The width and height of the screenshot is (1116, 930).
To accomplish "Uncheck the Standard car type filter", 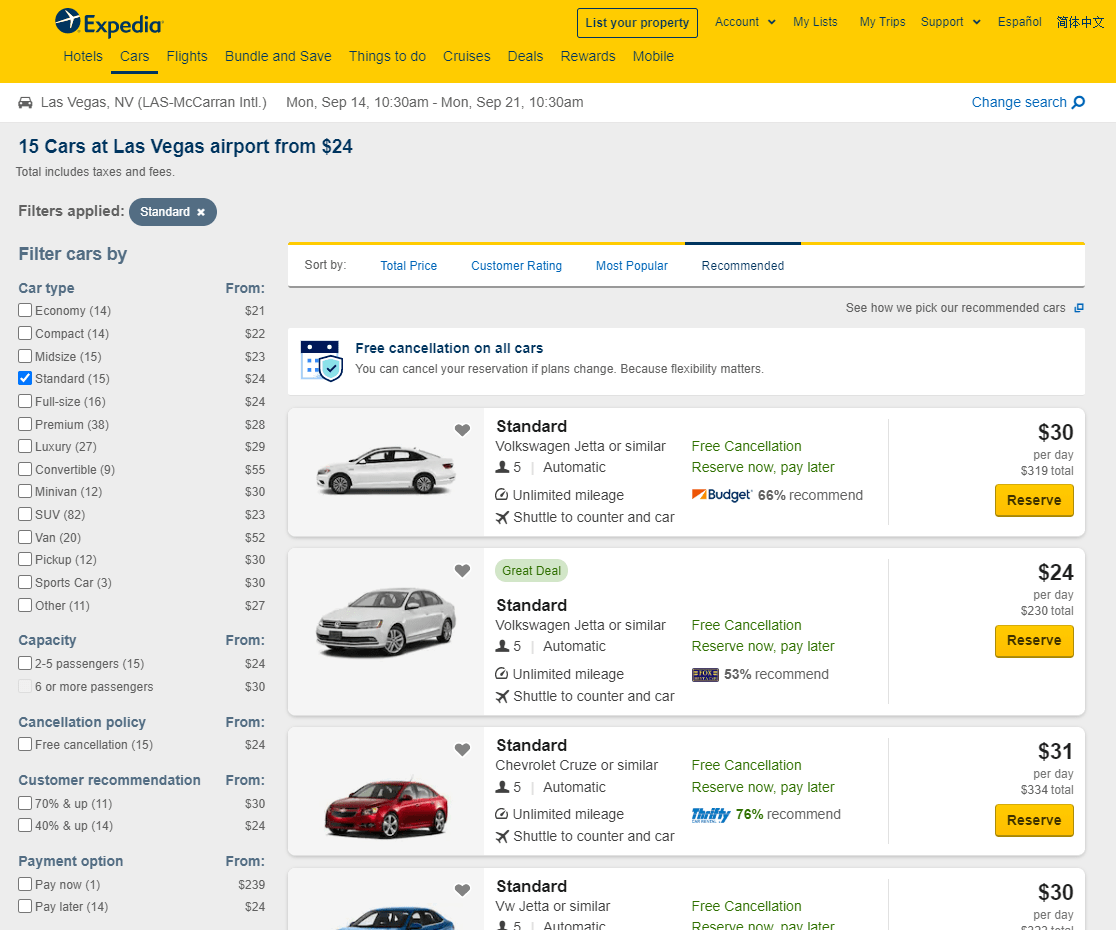I will (25, 378).
